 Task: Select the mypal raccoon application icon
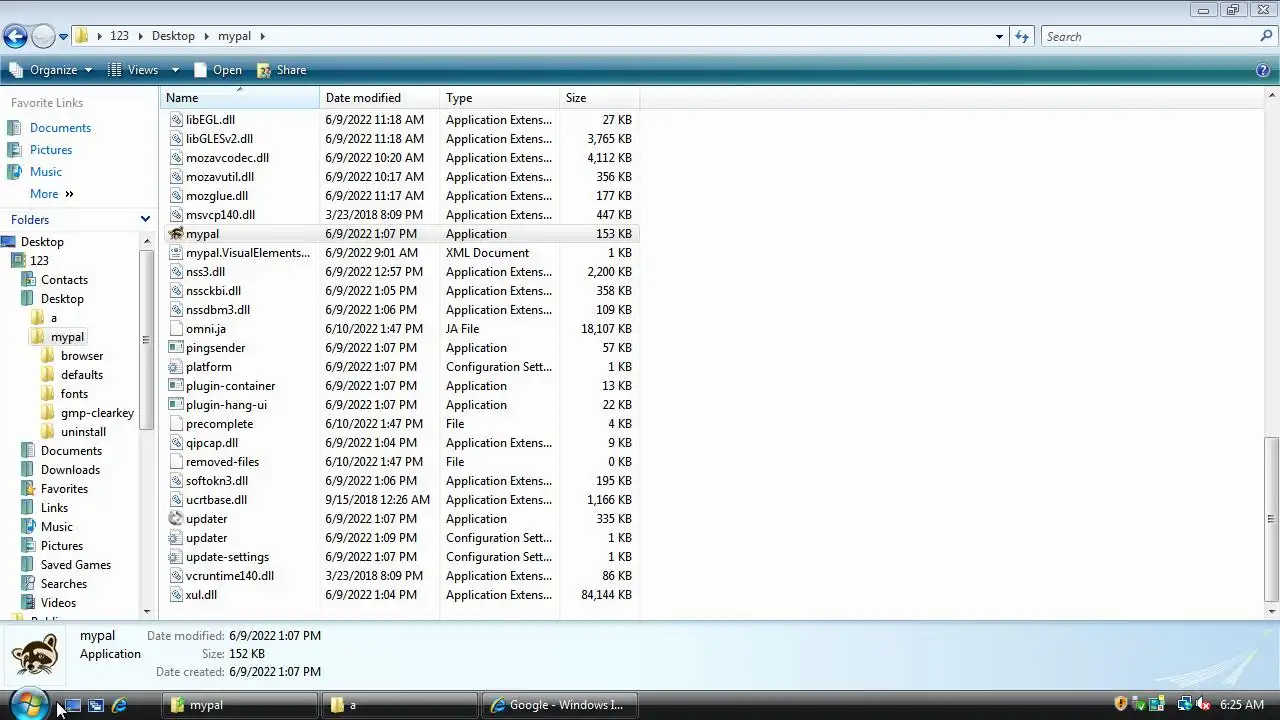tap(176, 234)
